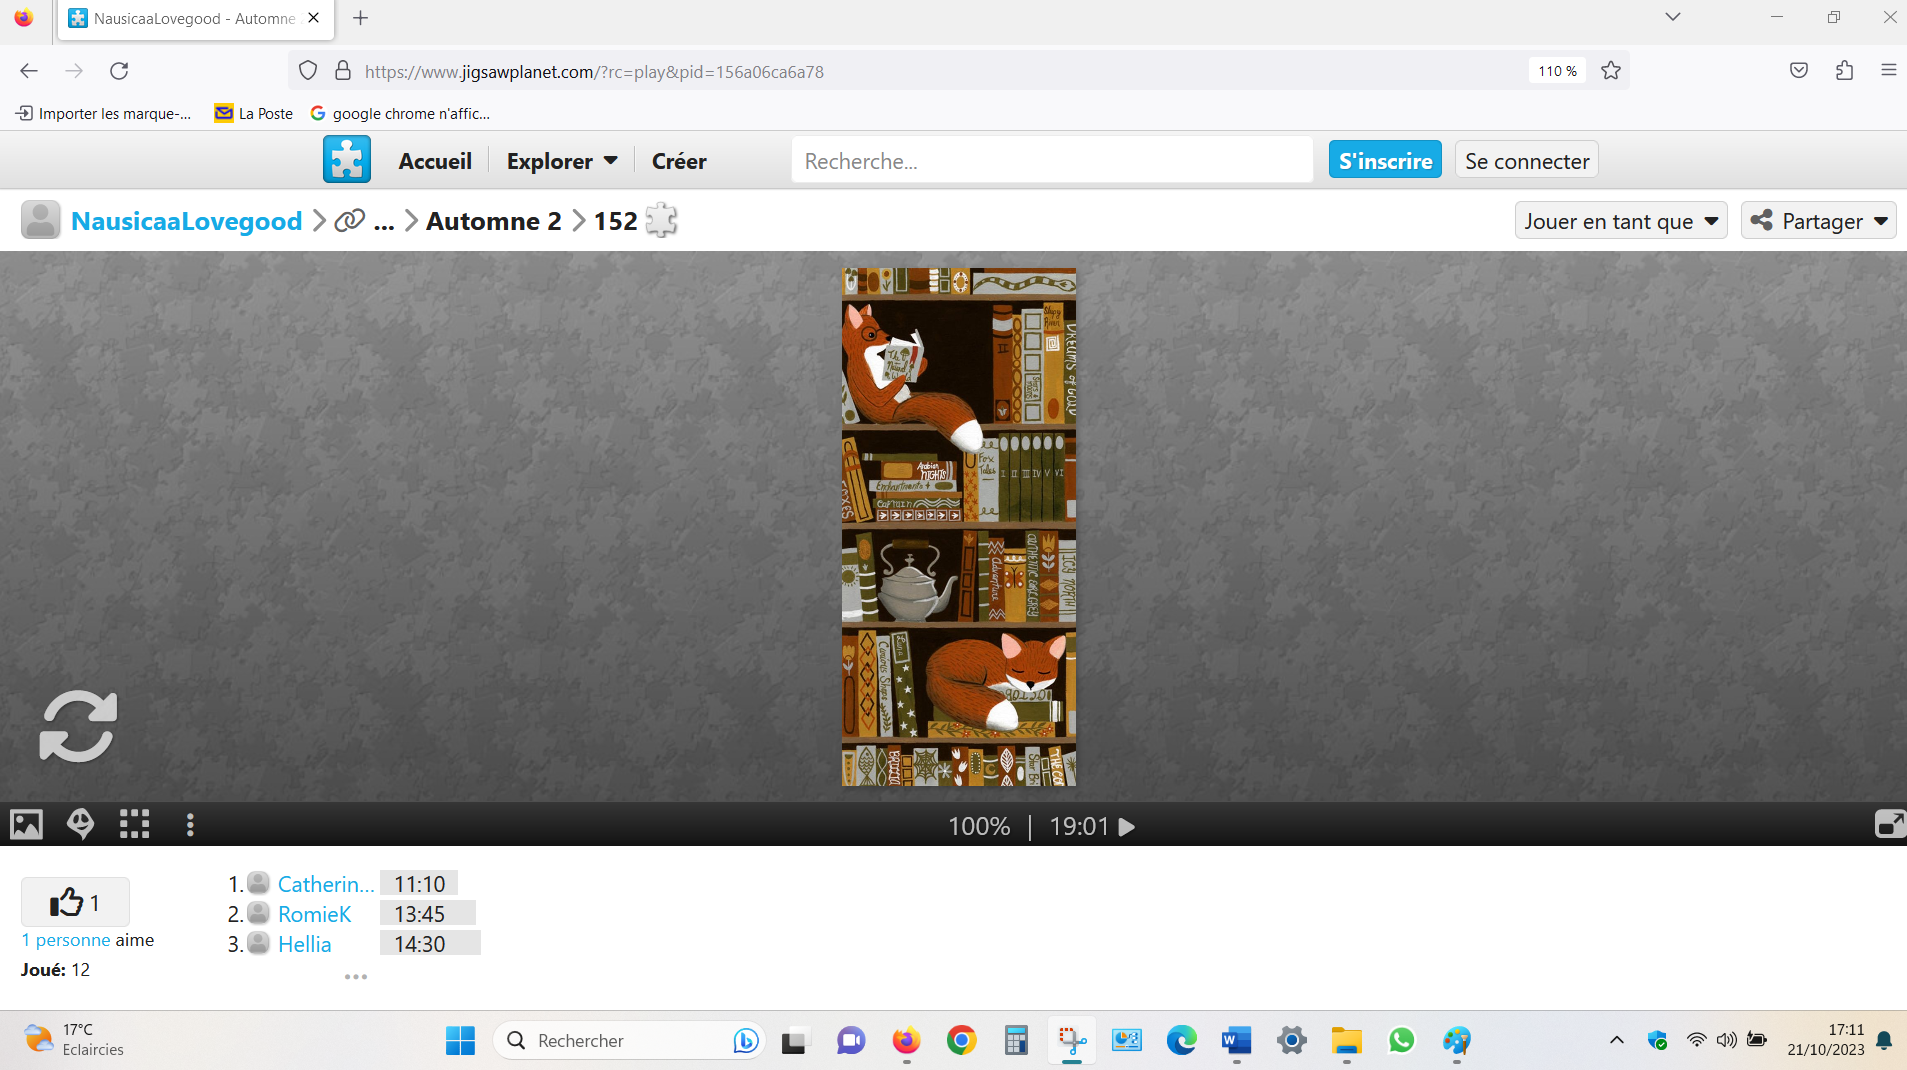
Task: Expand the Explorer dropdown menu
Action: (x=562, y=161)
